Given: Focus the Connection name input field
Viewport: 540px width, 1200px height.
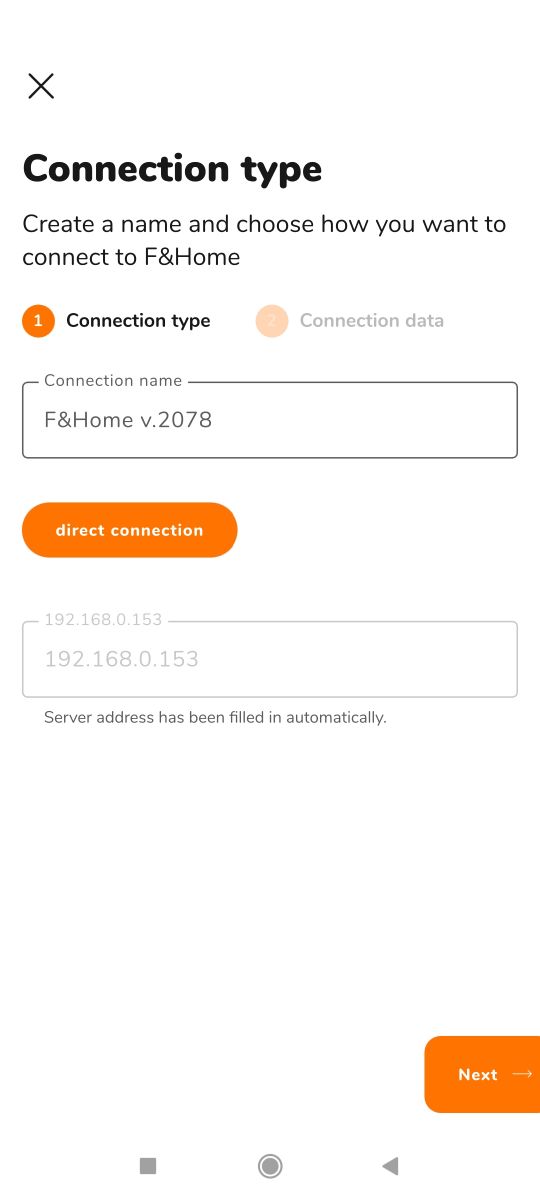Looking at the screenshot, I should click(270, 420).
